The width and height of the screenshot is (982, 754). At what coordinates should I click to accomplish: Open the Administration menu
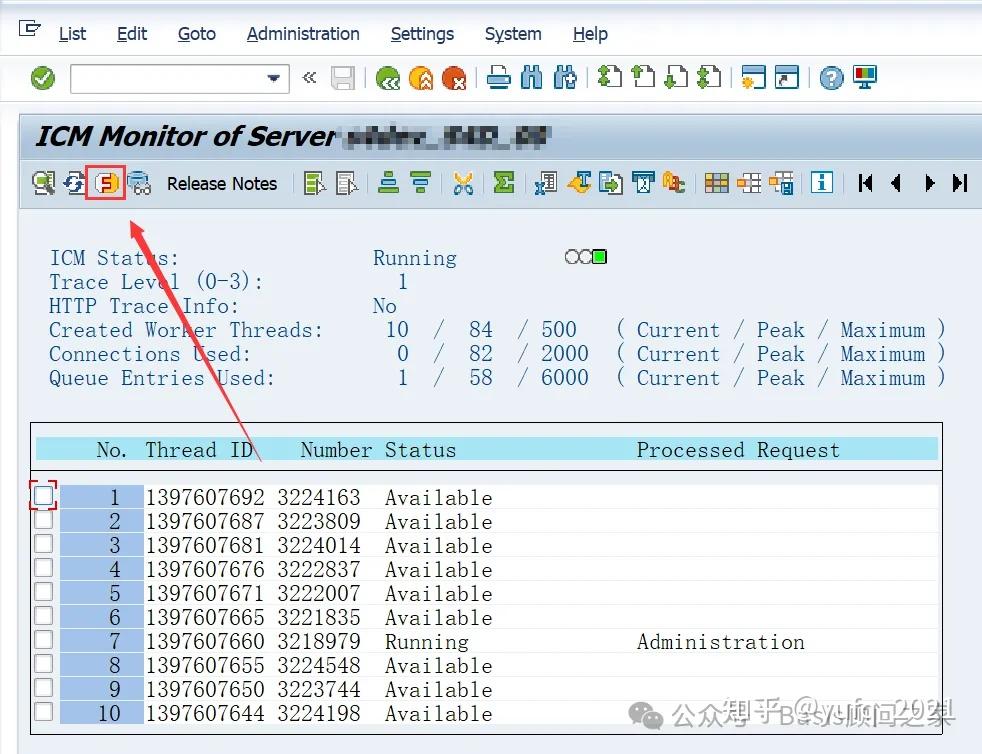pos(302,33)
